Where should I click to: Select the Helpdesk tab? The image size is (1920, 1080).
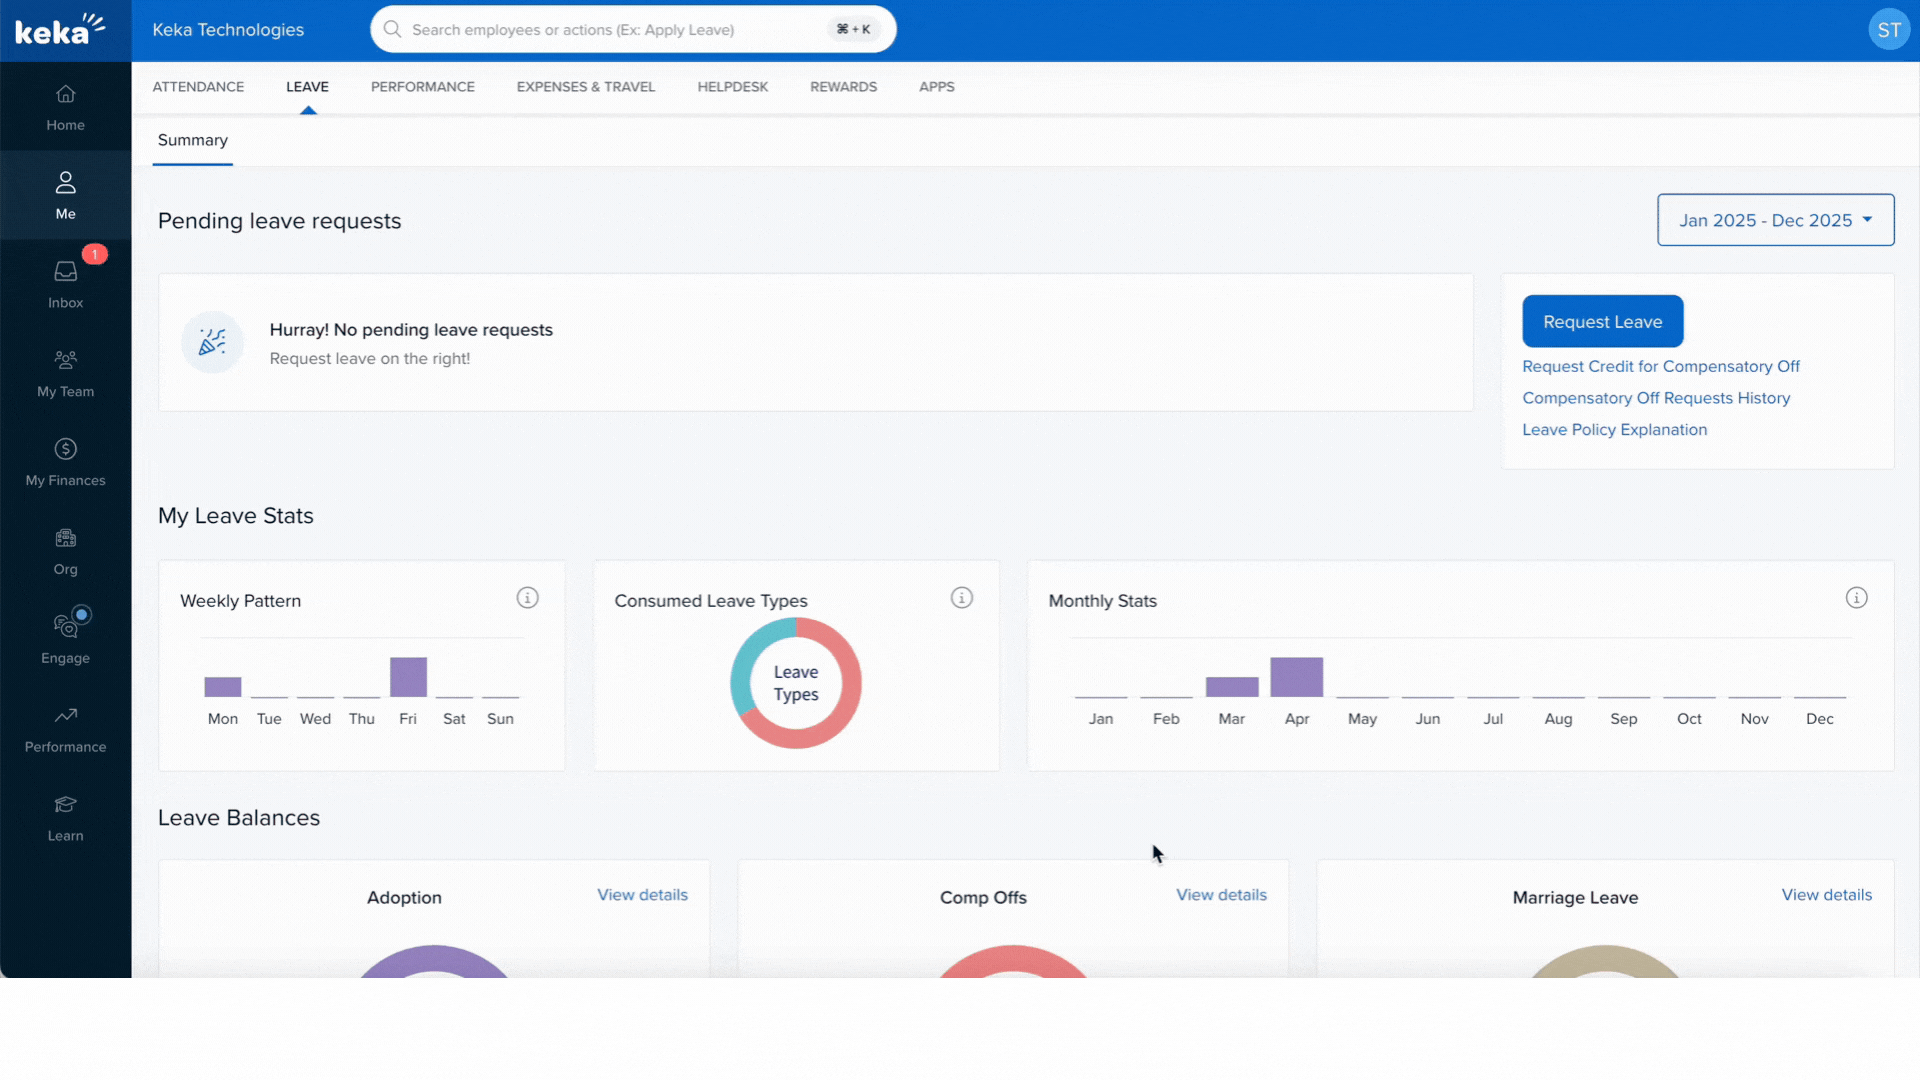tap(732, 87)
